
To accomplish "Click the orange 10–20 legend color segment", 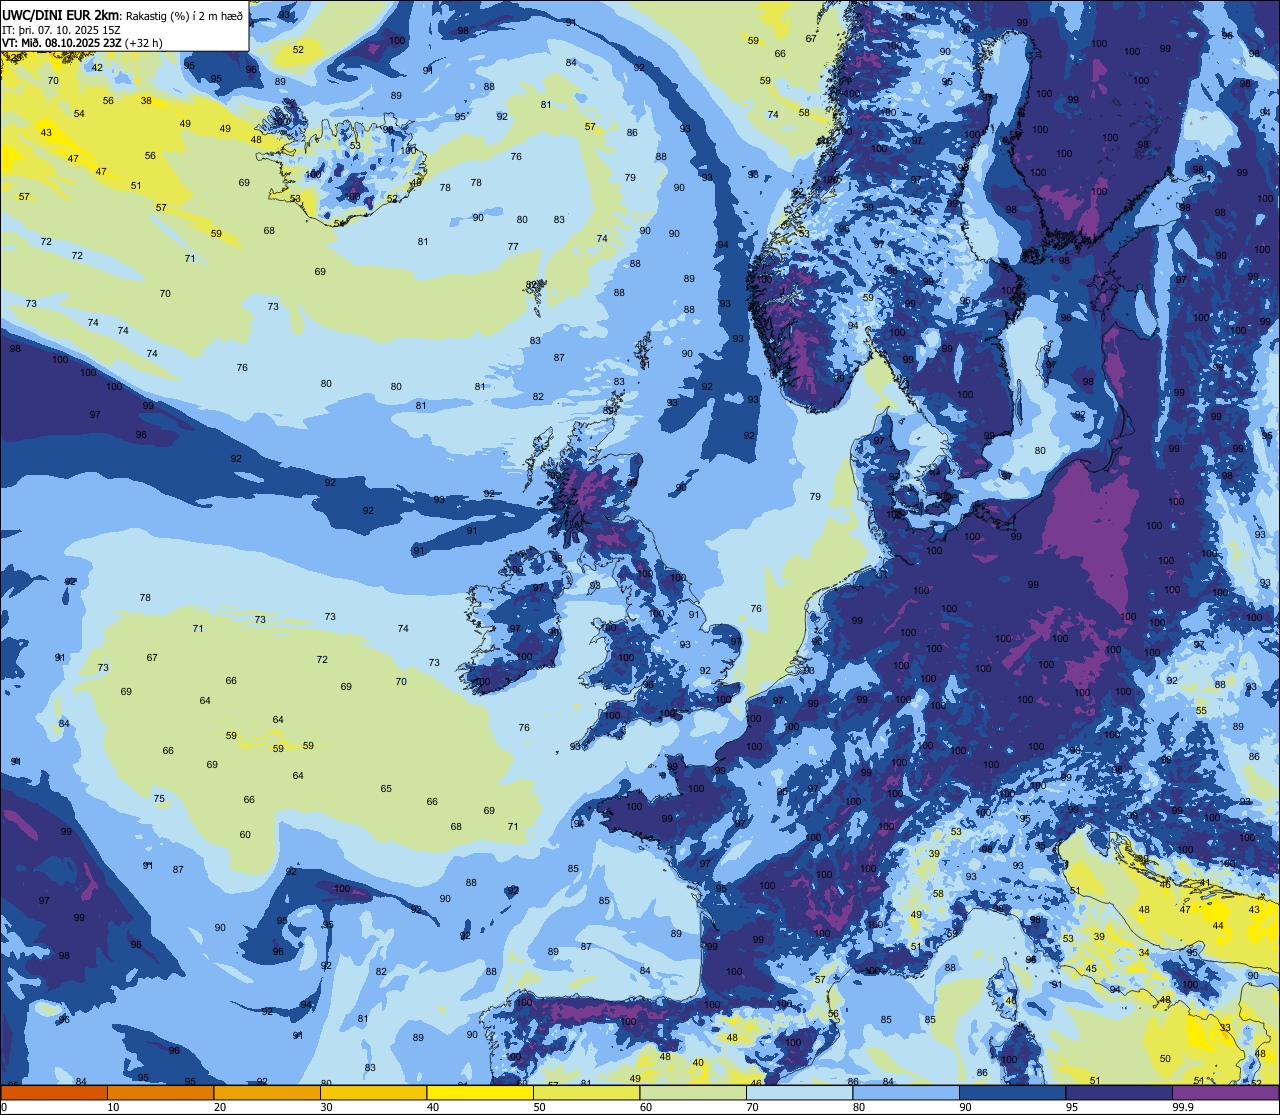I will [x=160, y=1093].
